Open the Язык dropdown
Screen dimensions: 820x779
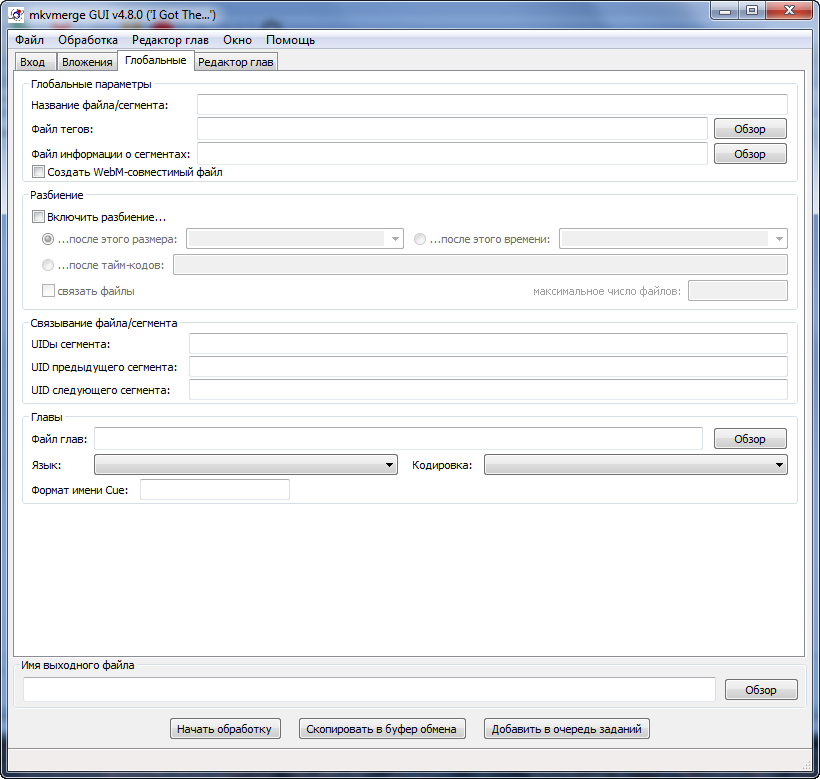click(246, 464)
